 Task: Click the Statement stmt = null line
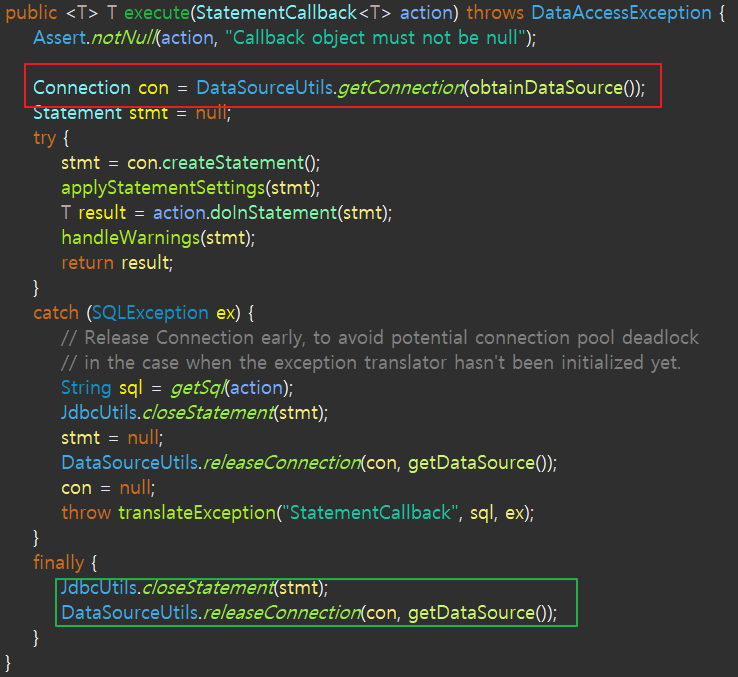(132, 113)
